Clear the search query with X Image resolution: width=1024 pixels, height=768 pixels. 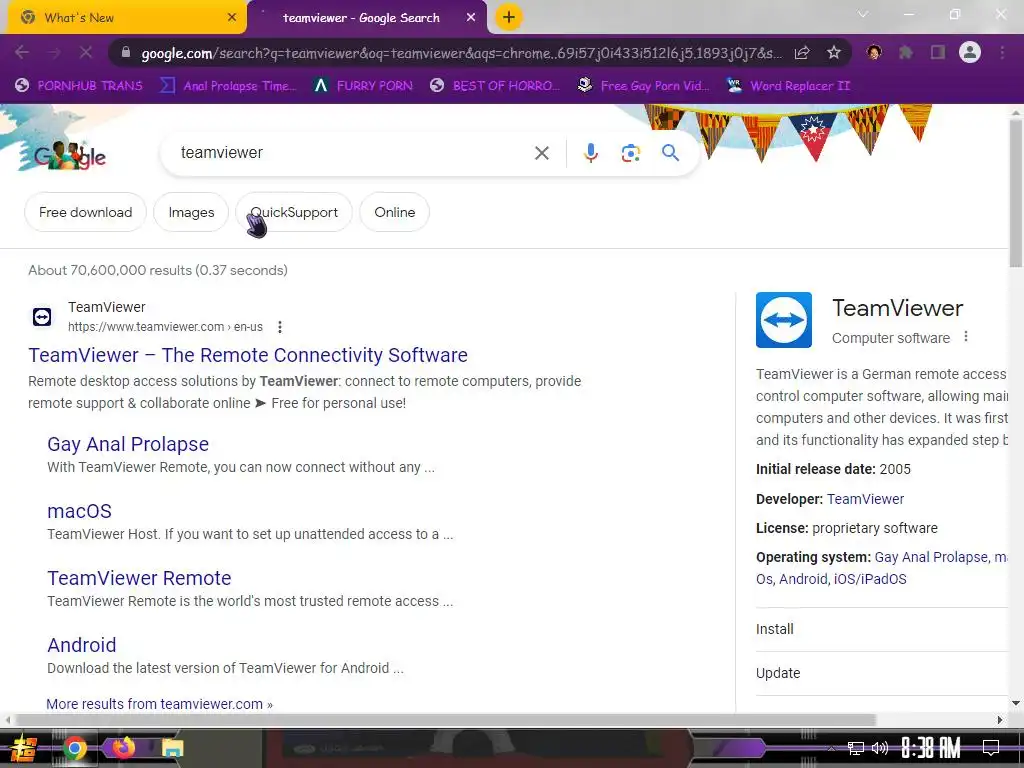point(541,153)
